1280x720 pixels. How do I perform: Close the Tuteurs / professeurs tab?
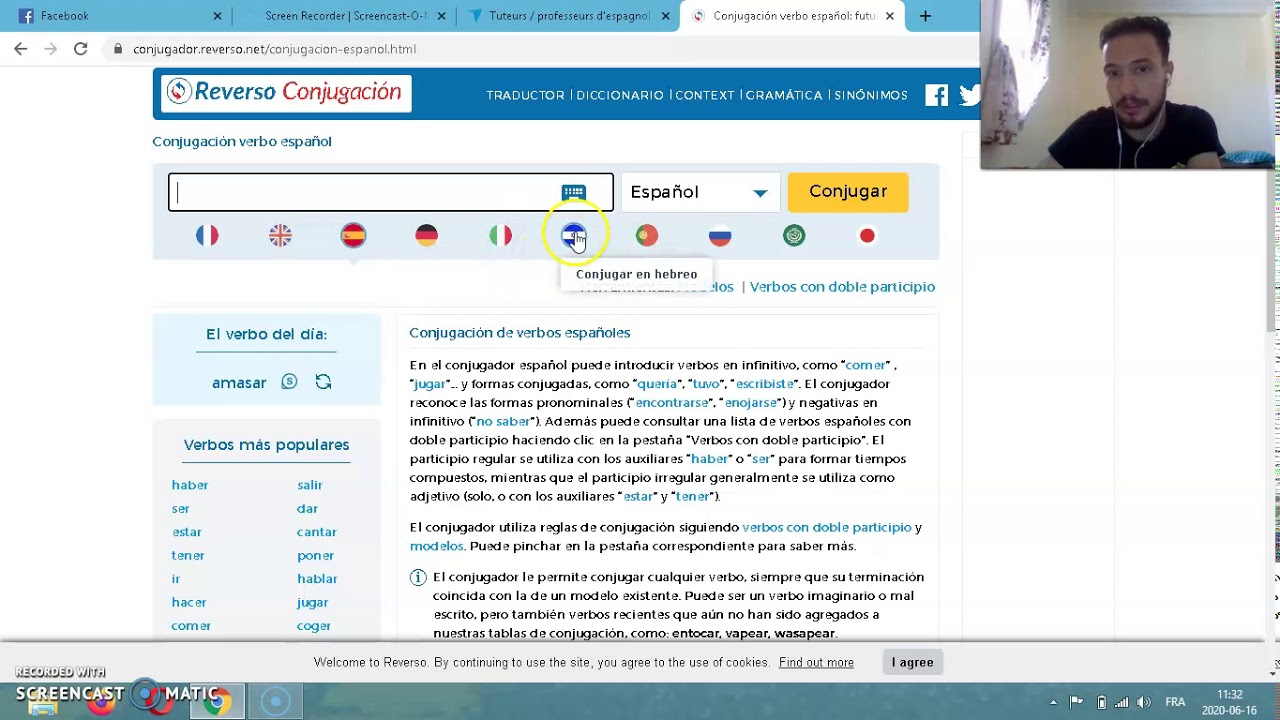(665, 16)
